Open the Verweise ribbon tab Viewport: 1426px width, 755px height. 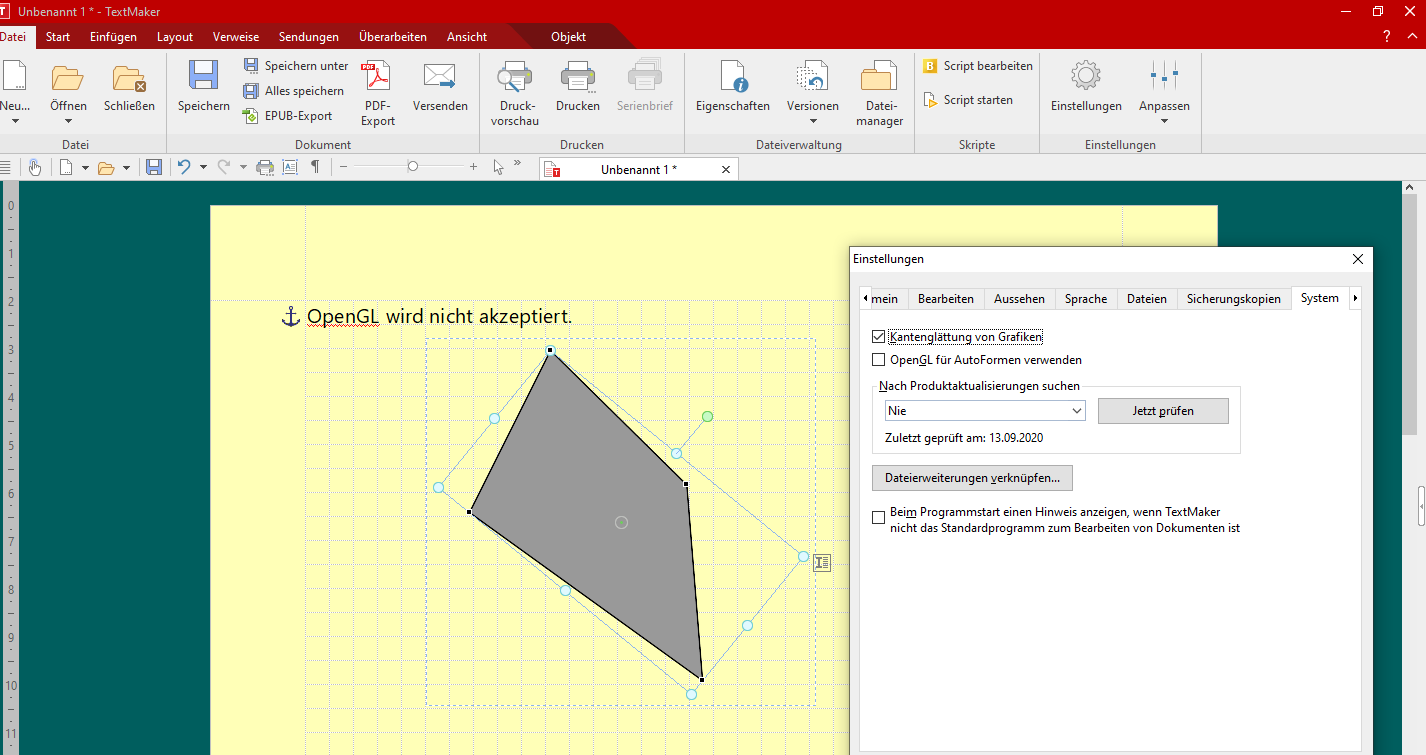click(236, 37)
